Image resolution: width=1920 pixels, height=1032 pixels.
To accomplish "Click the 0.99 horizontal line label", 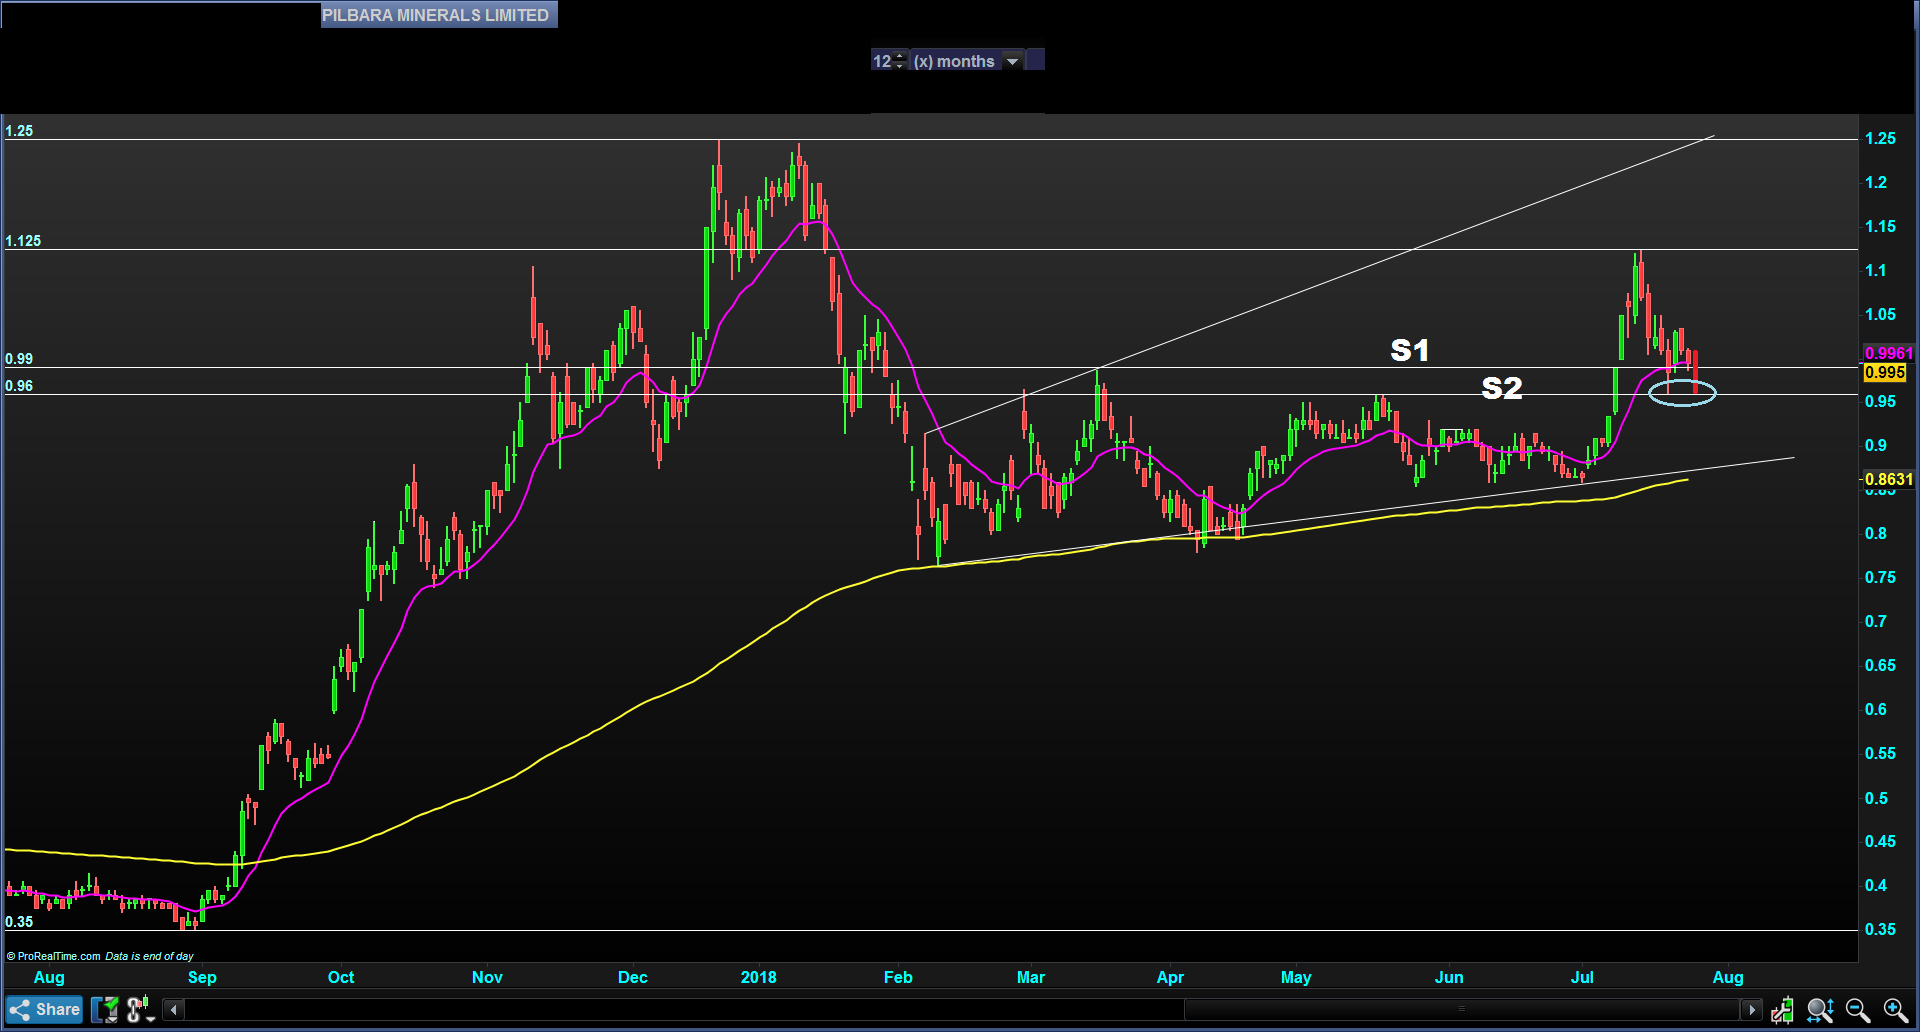I will [x=19, y=358].
